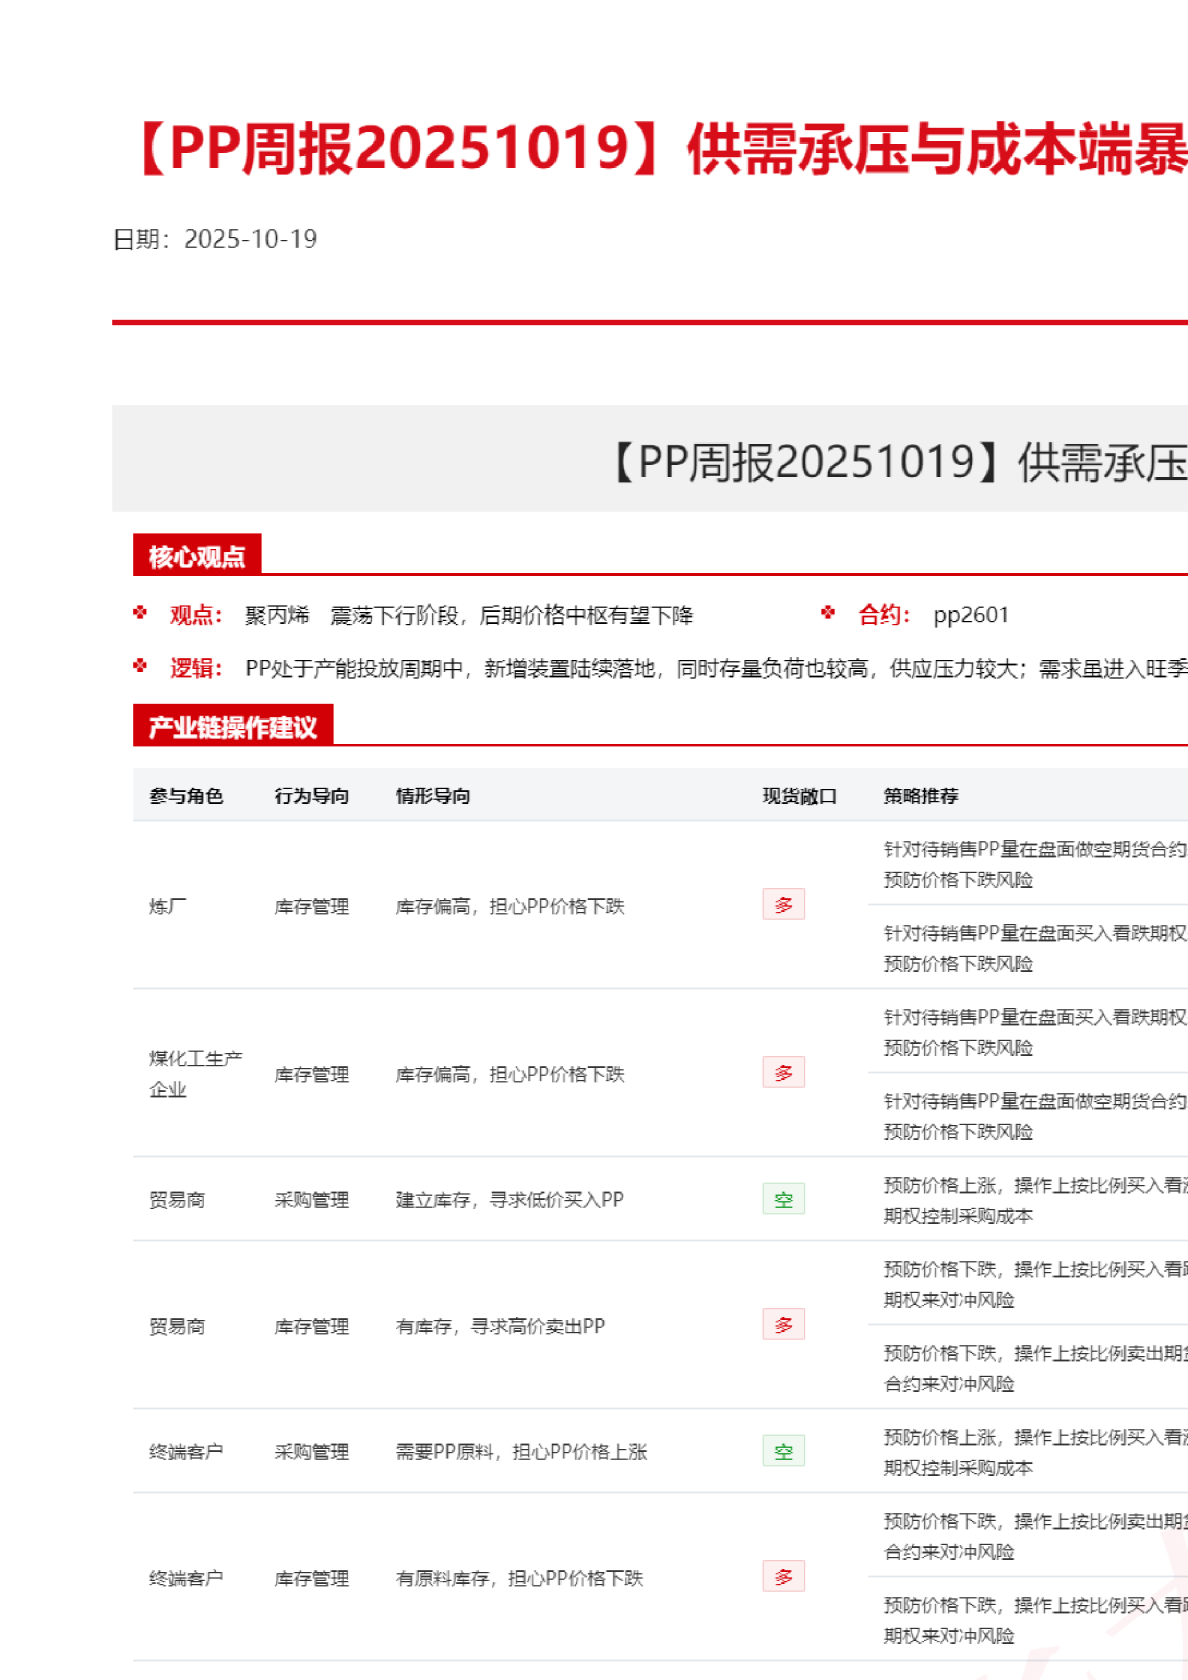
Task: Click the 多 badge in 终端客户 库存管理 row
Action: (783, 1577)
